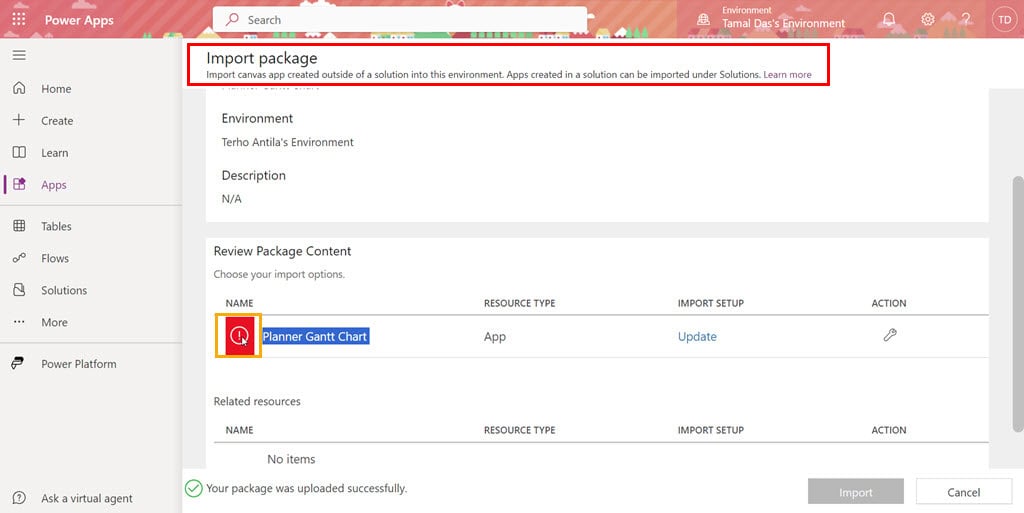Open TD account avatar

coord(1004,20)
